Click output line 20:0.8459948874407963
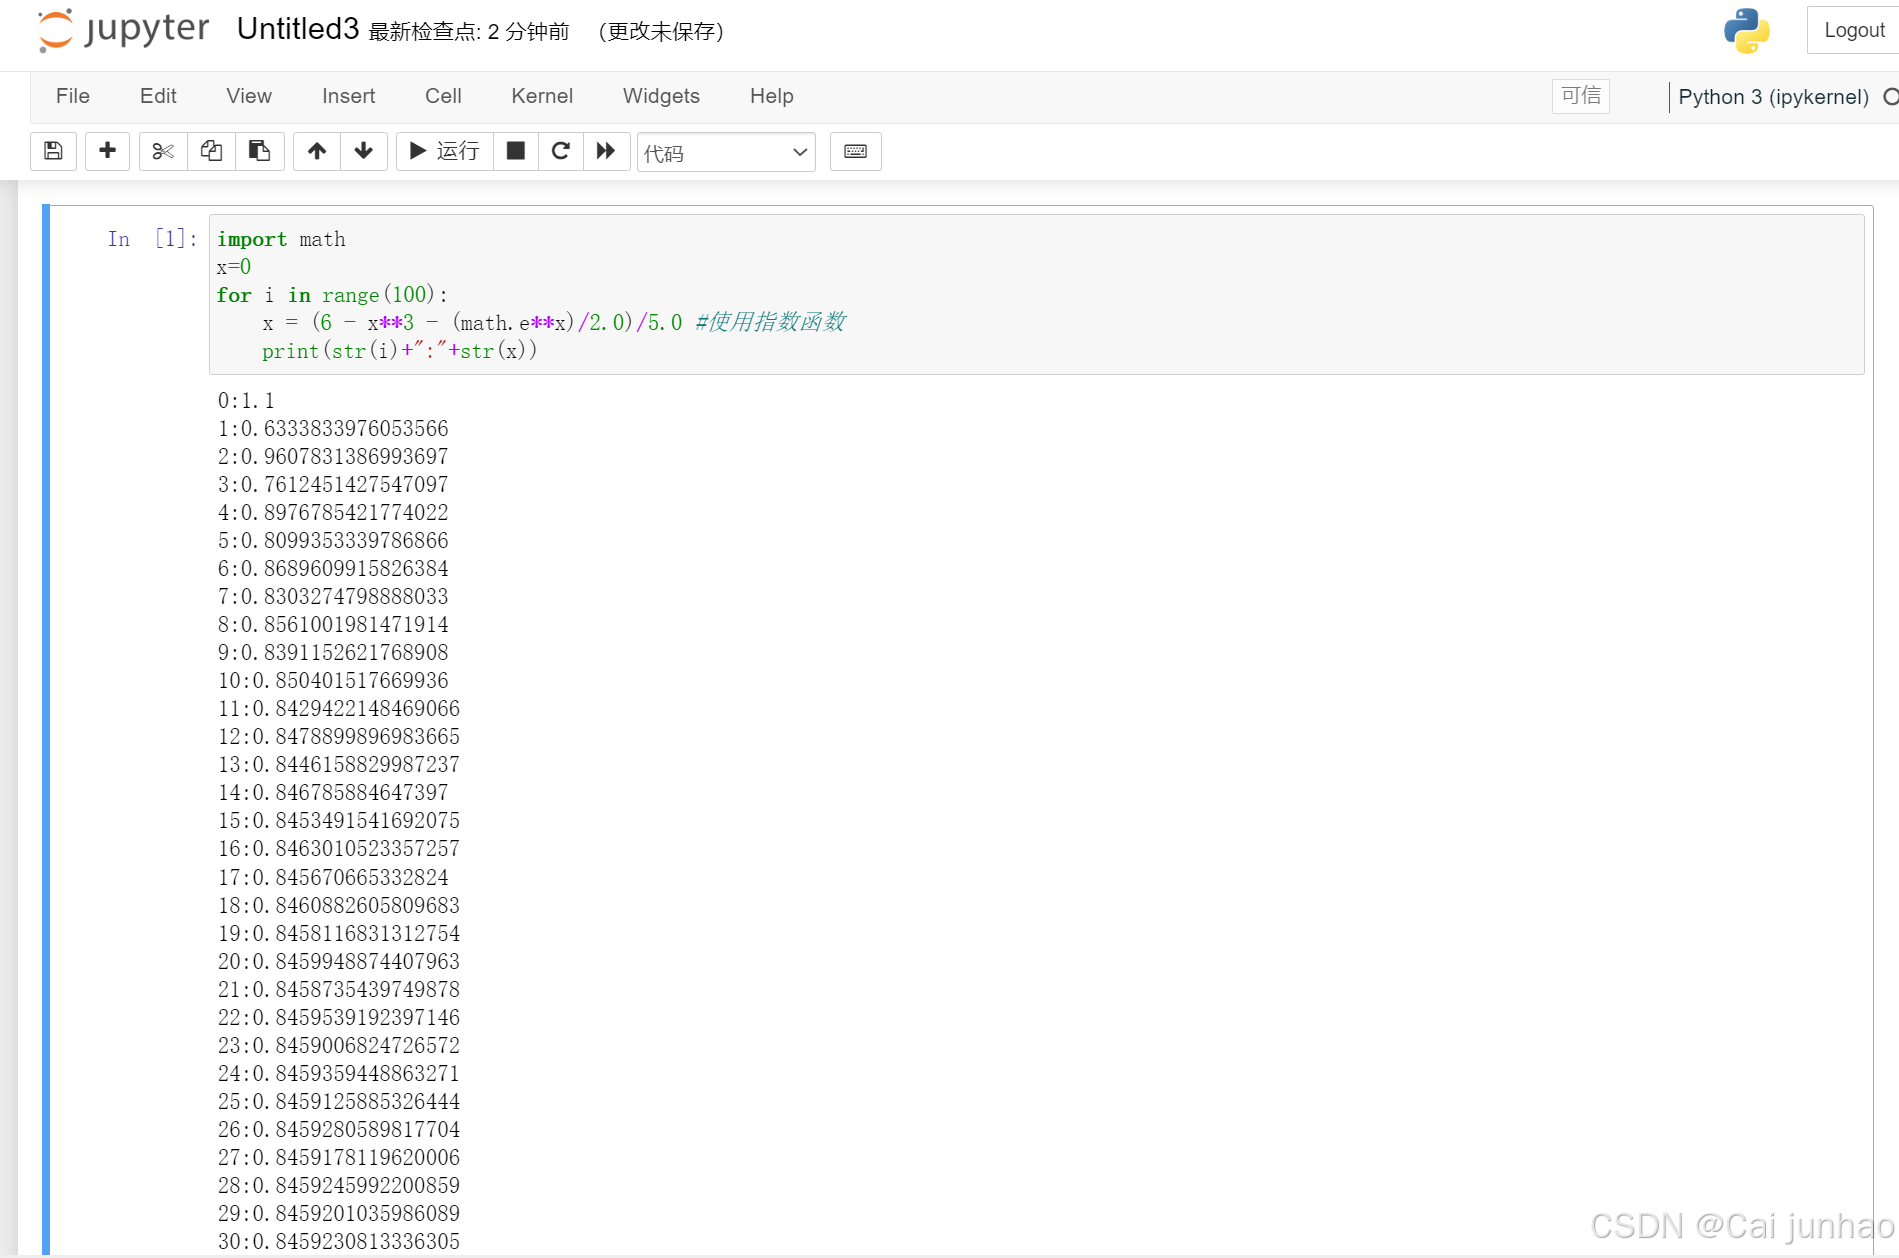Image resolution: width=1899 pixels, height=1258 pixels. [339, 962]
